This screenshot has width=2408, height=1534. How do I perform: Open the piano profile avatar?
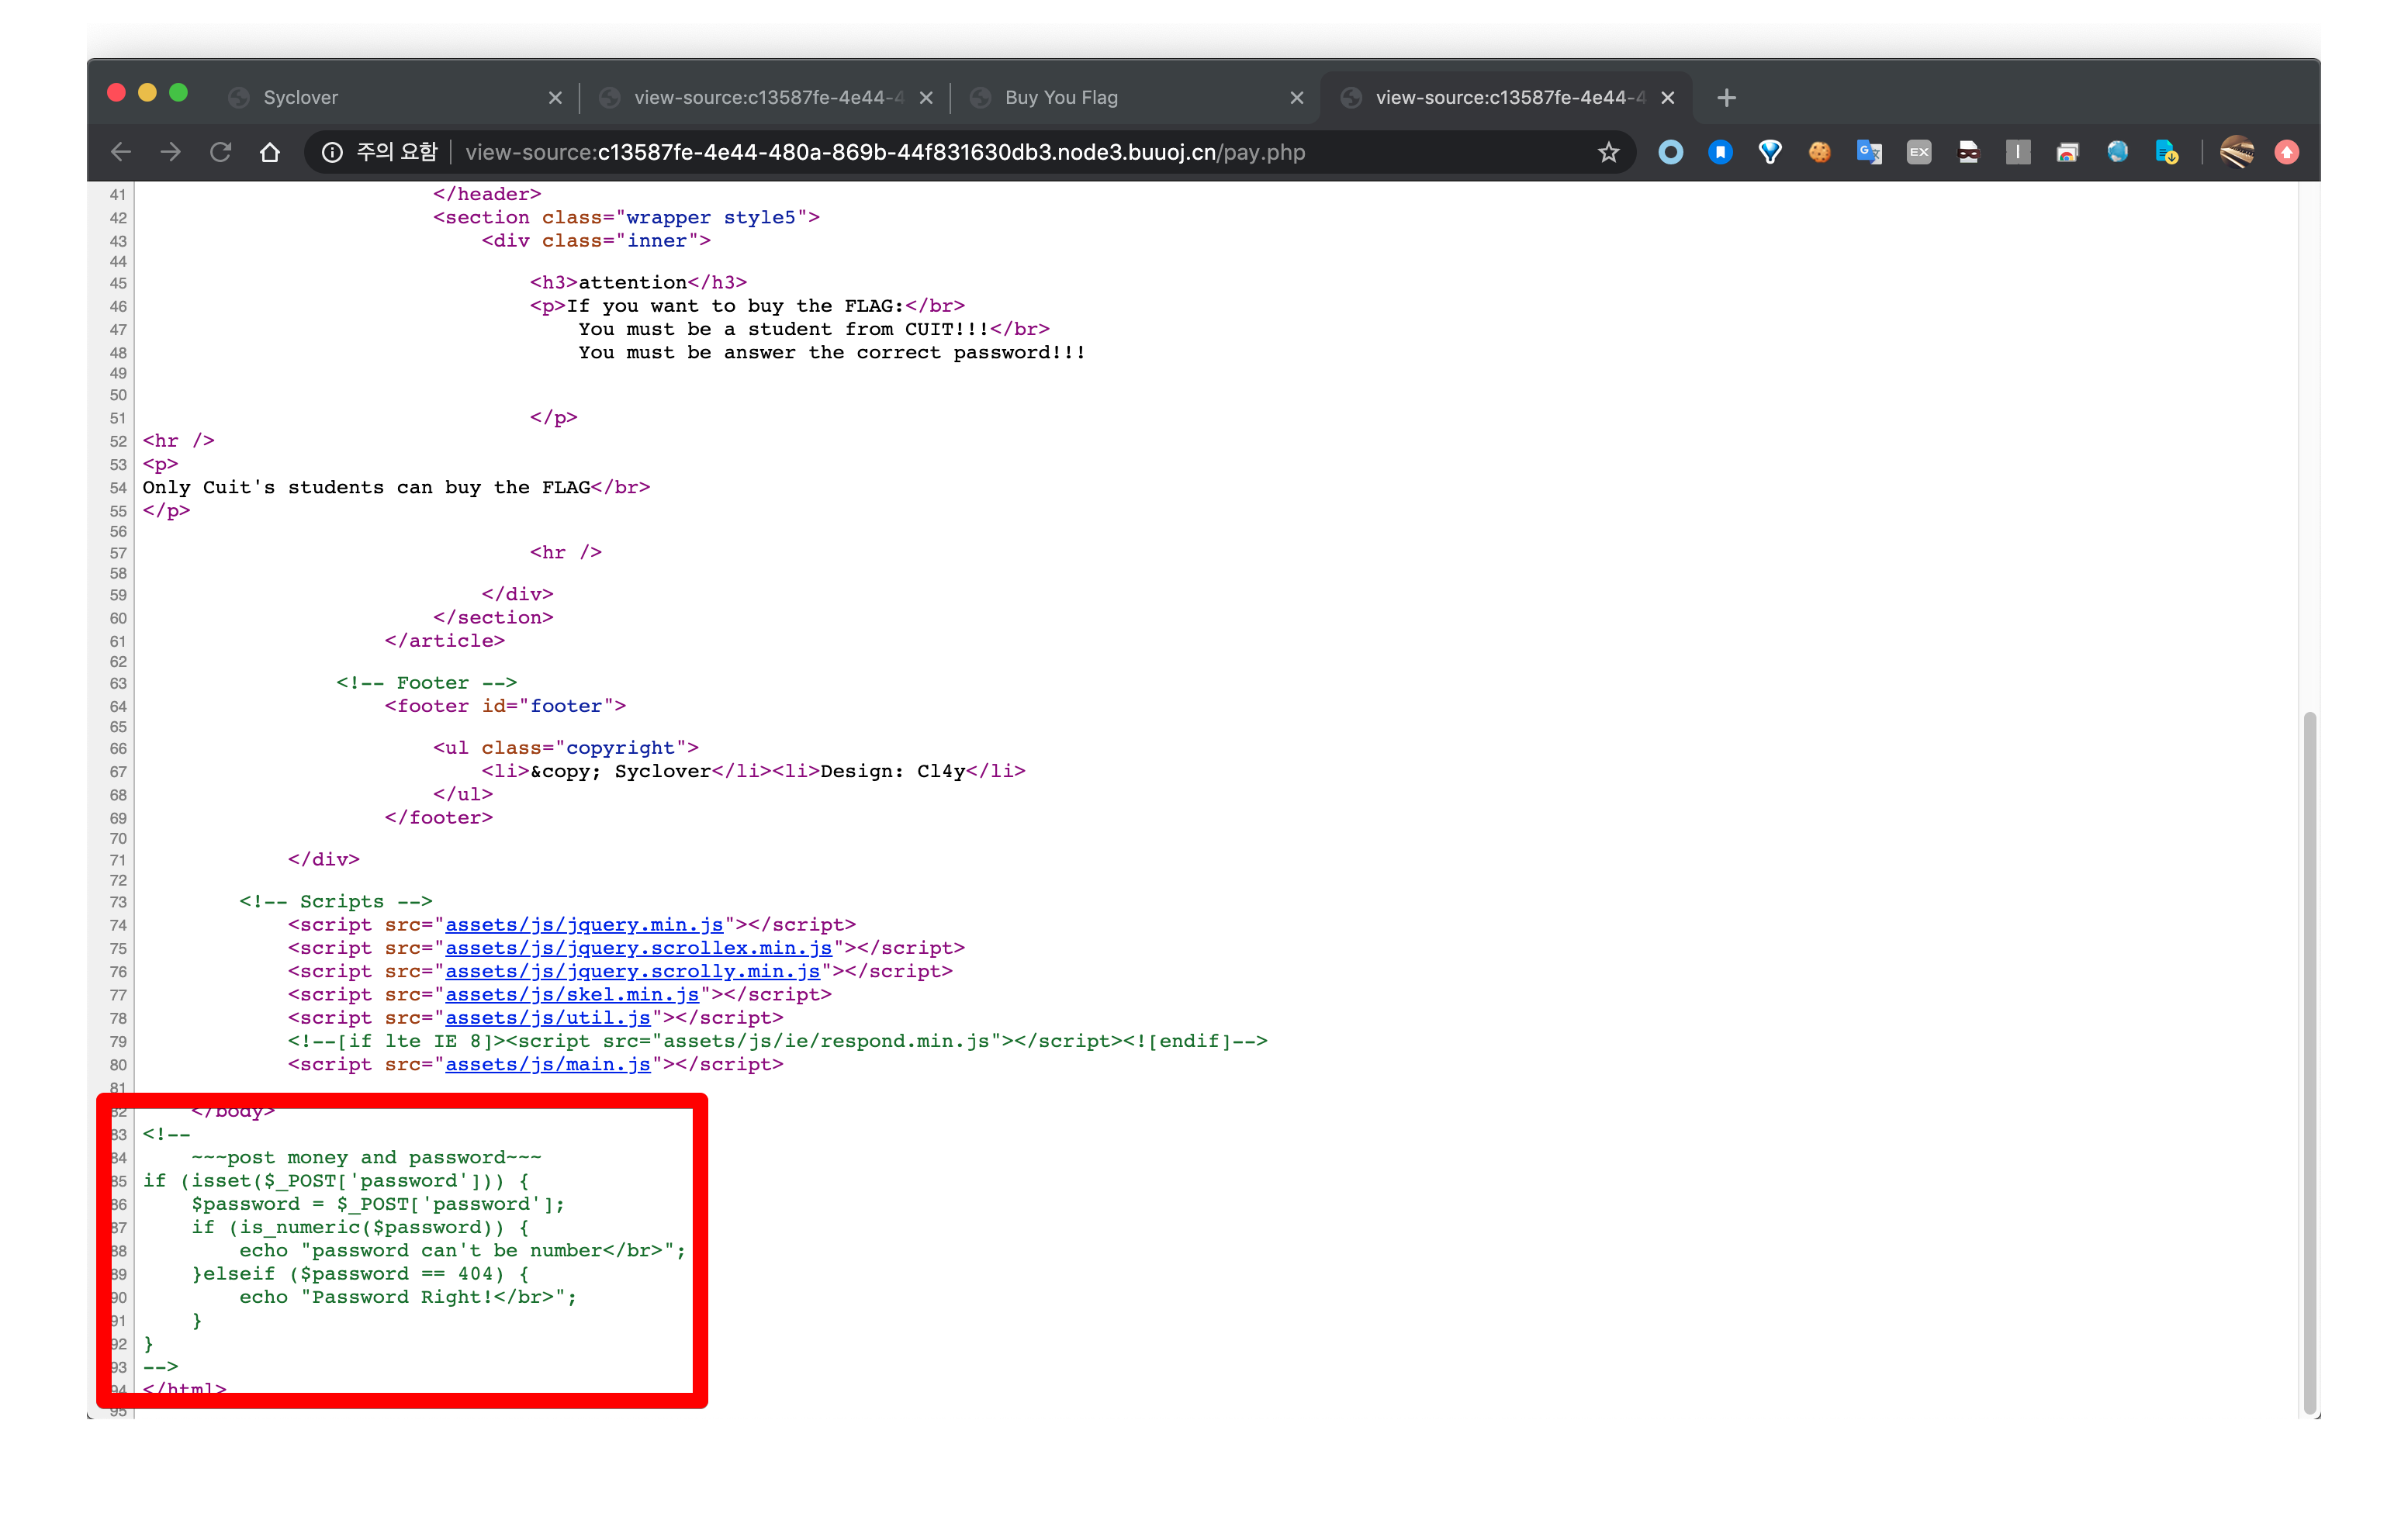(2236, 152)
